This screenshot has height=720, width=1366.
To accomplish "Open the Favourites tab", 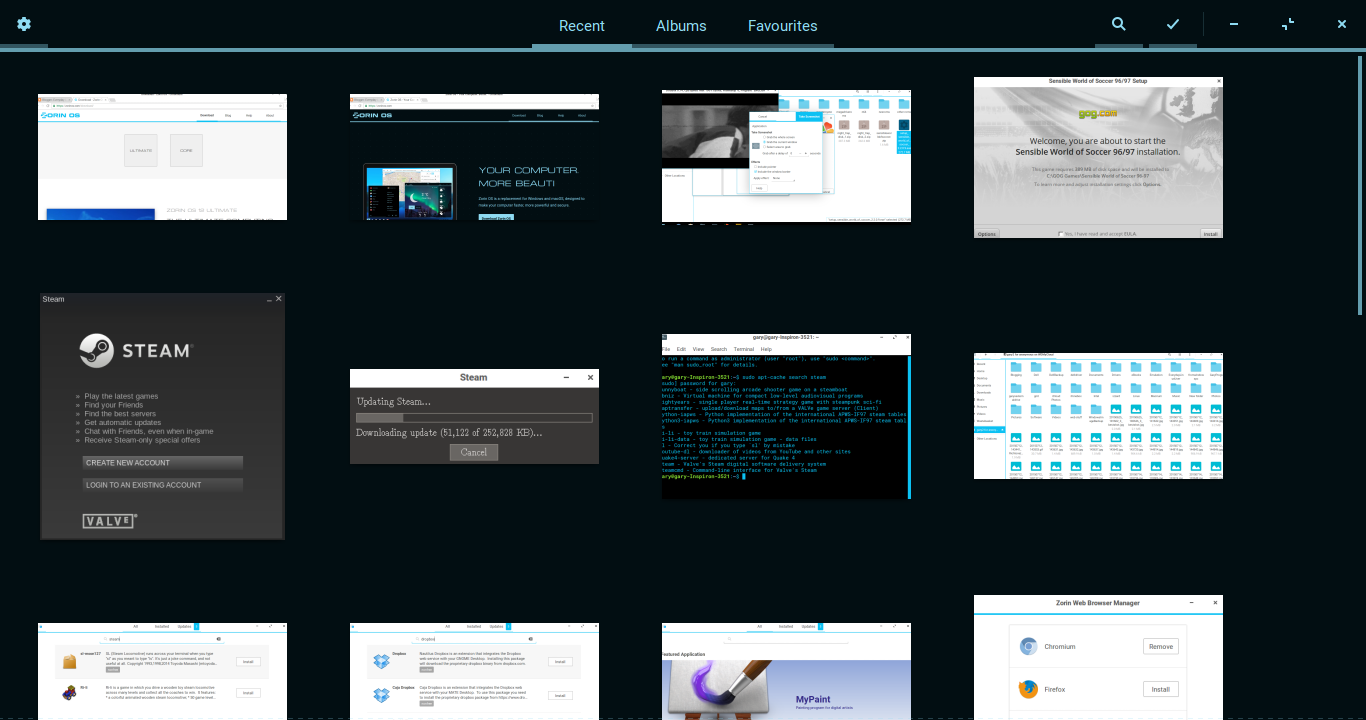I will click(x=782, y=26).
